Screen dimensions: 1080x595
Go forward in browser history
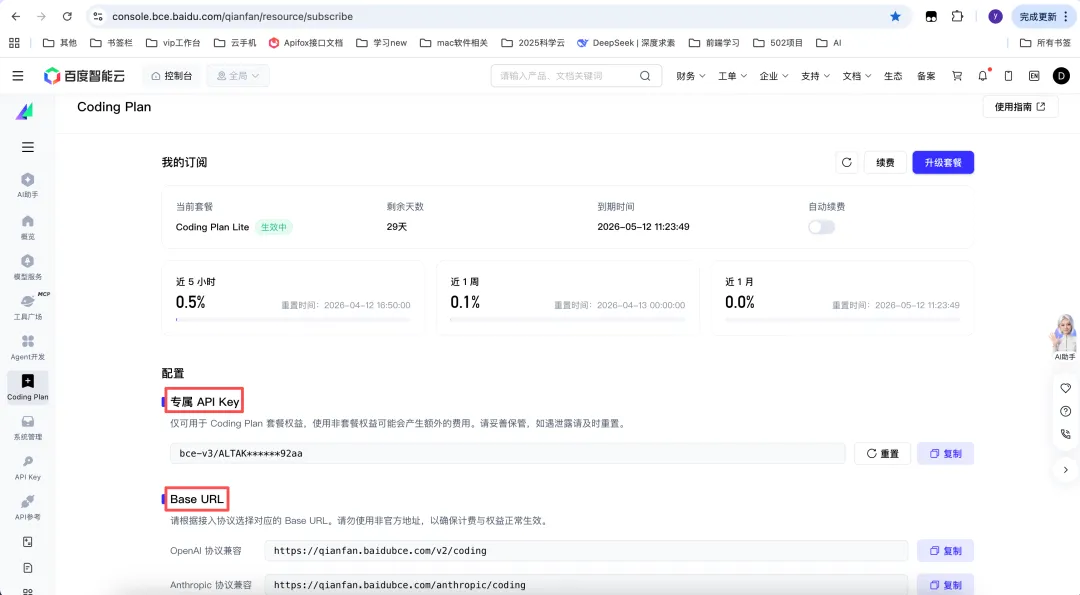pyautogui.click(x=41, y=16)
